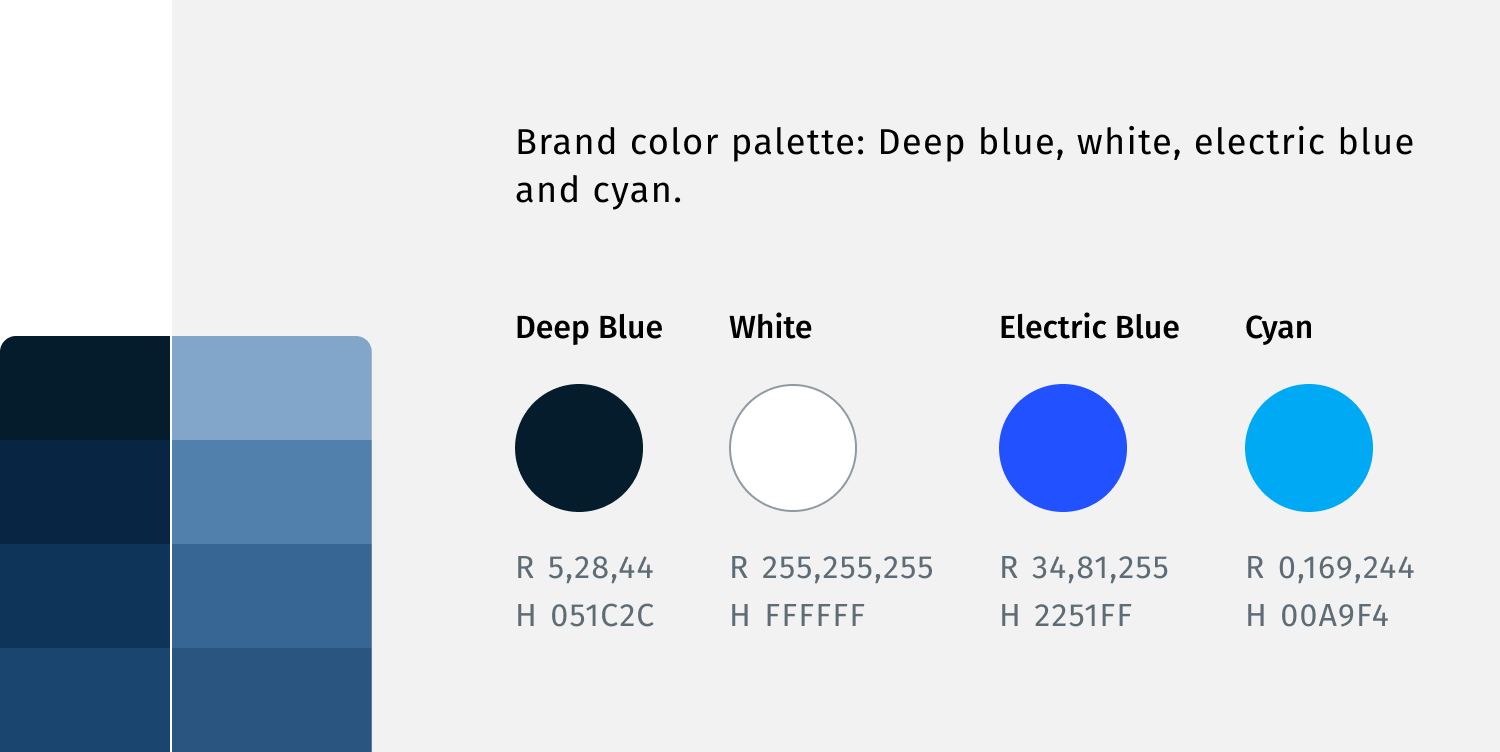Click hex value 051C2C
Screen dimensions: 1500x752
tap(602, 616)
